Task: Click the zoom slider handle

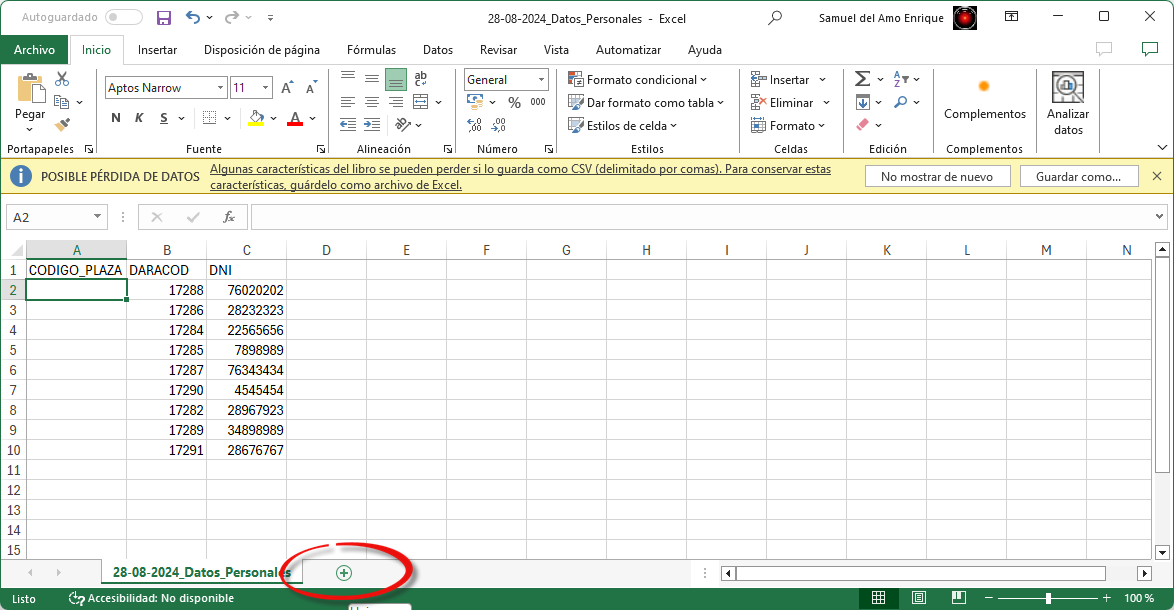Action: click(1048, 597)
